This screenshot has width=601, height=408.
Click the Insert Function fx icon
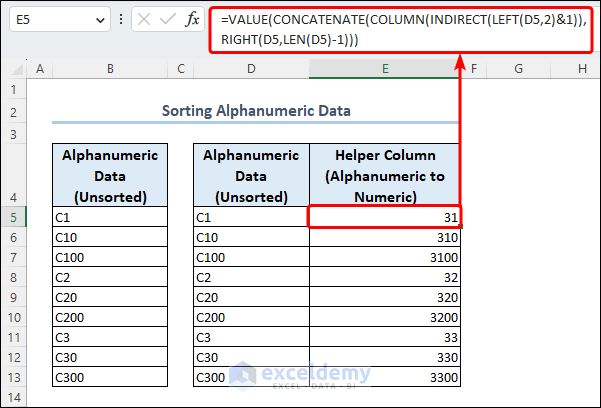pyautogui.click(x=192, y=19)
